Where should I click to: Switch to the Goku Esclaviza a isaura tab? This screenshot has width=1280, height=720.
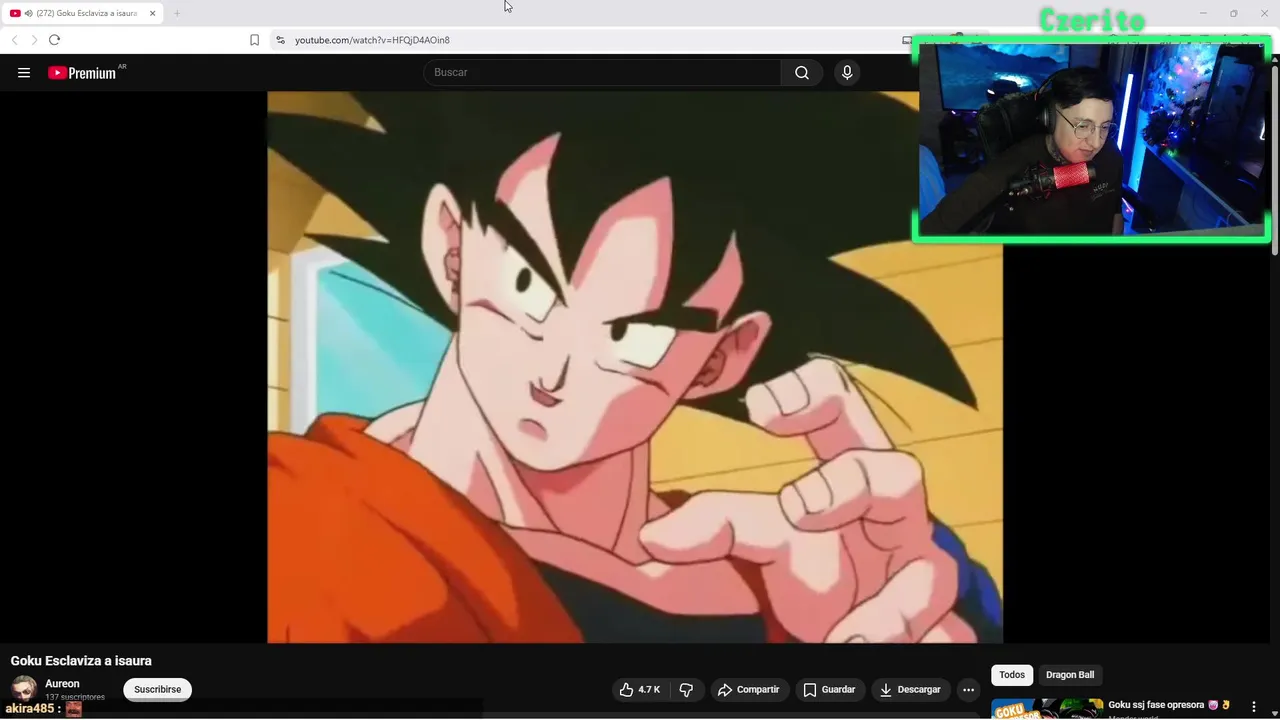84,13
